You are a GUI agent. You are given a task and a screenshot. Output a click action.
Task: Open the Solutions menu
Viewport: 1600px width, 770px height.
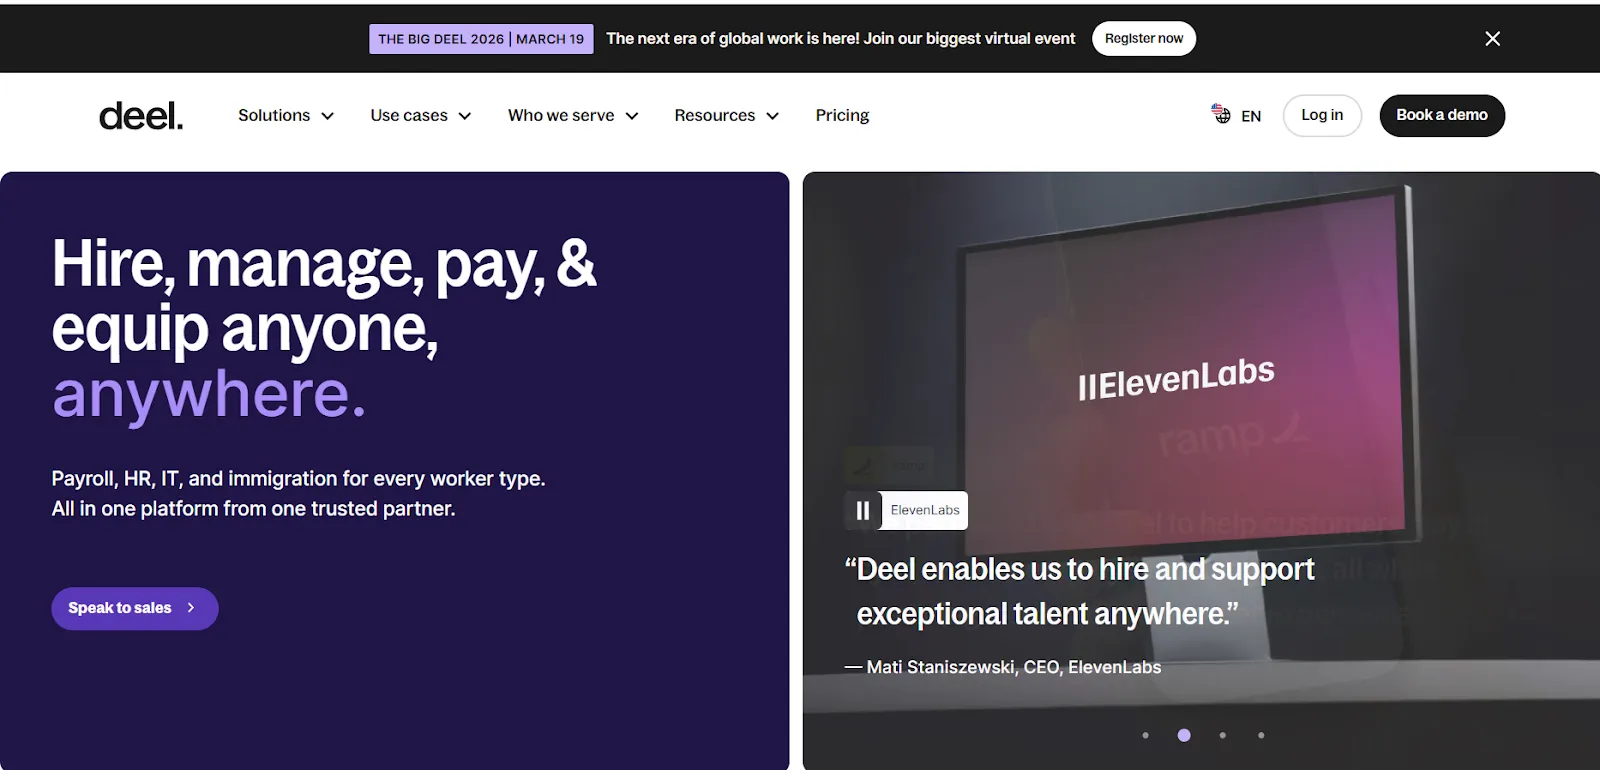pyautogui.click(x=286, y=115)
